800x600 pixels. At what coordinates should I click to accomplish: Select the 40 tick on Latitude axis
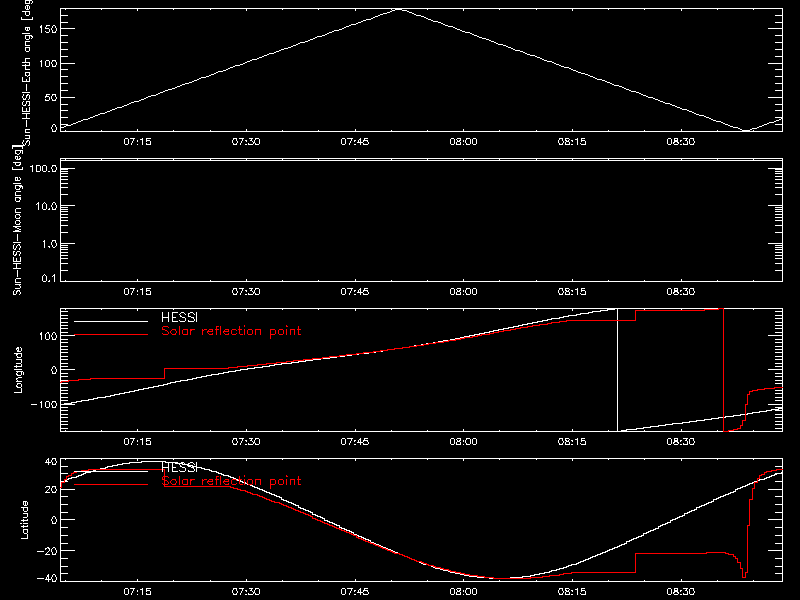pos(51,462)
